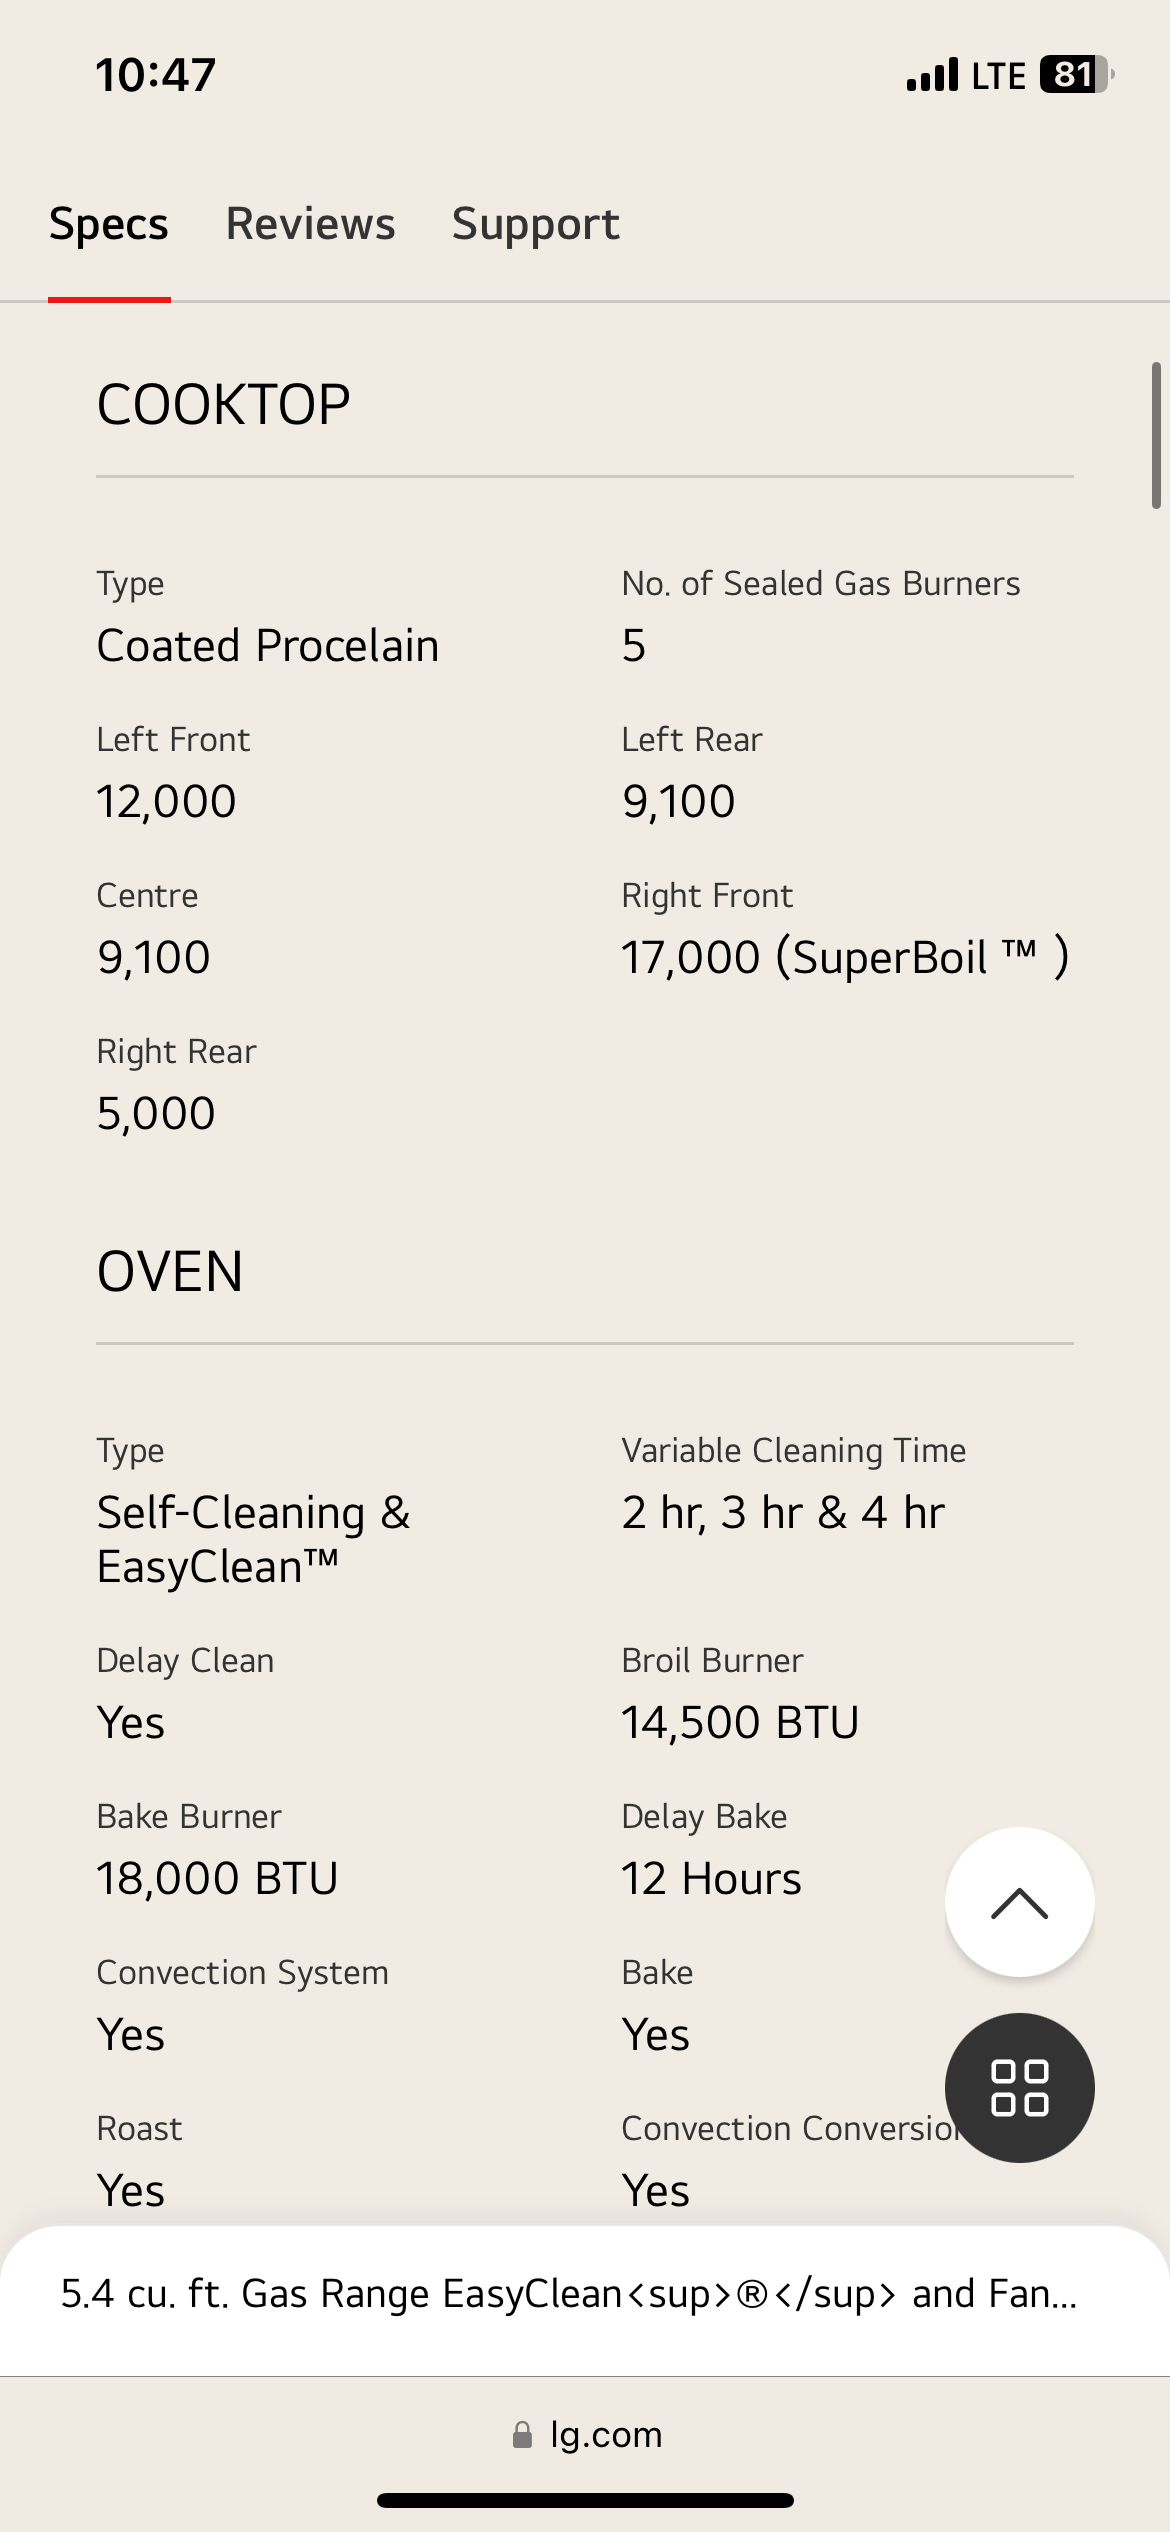
Task: Tap the Coated Procelain cooktop type value
Action: click(x=268, y=646)
